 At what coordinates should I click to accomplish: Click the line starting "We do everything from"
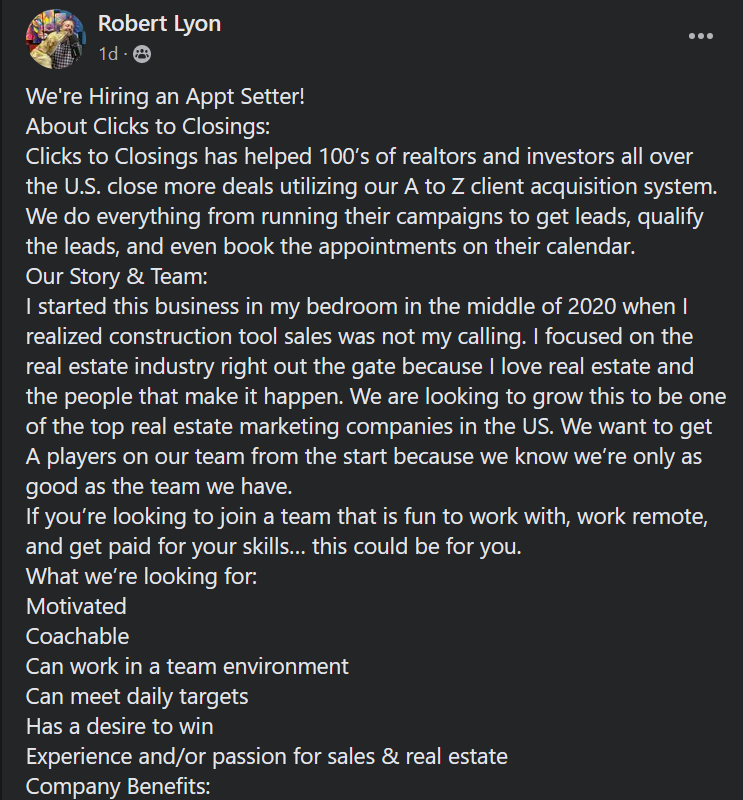point(365,216)
